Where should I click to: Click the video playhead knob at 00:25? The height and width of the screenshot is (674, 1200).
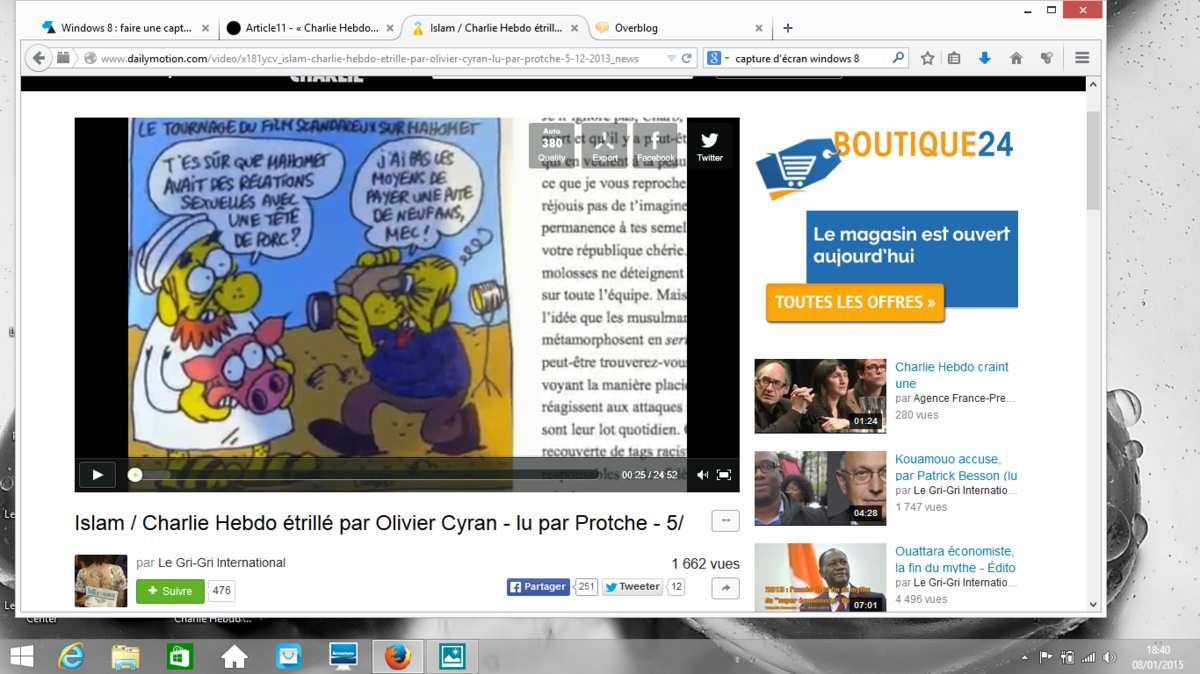135,475
